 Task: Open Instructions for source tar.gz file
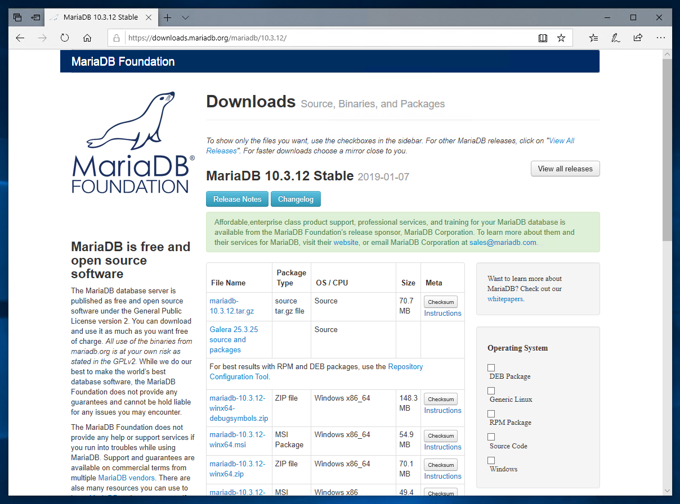point(442,313)
